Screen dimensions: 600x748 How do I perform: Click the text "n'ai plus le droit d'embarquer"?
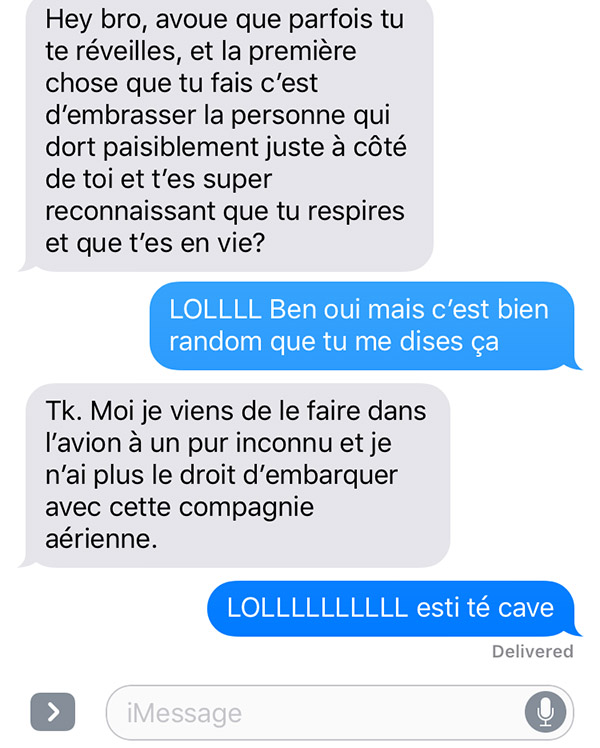[x=221, y=475]
